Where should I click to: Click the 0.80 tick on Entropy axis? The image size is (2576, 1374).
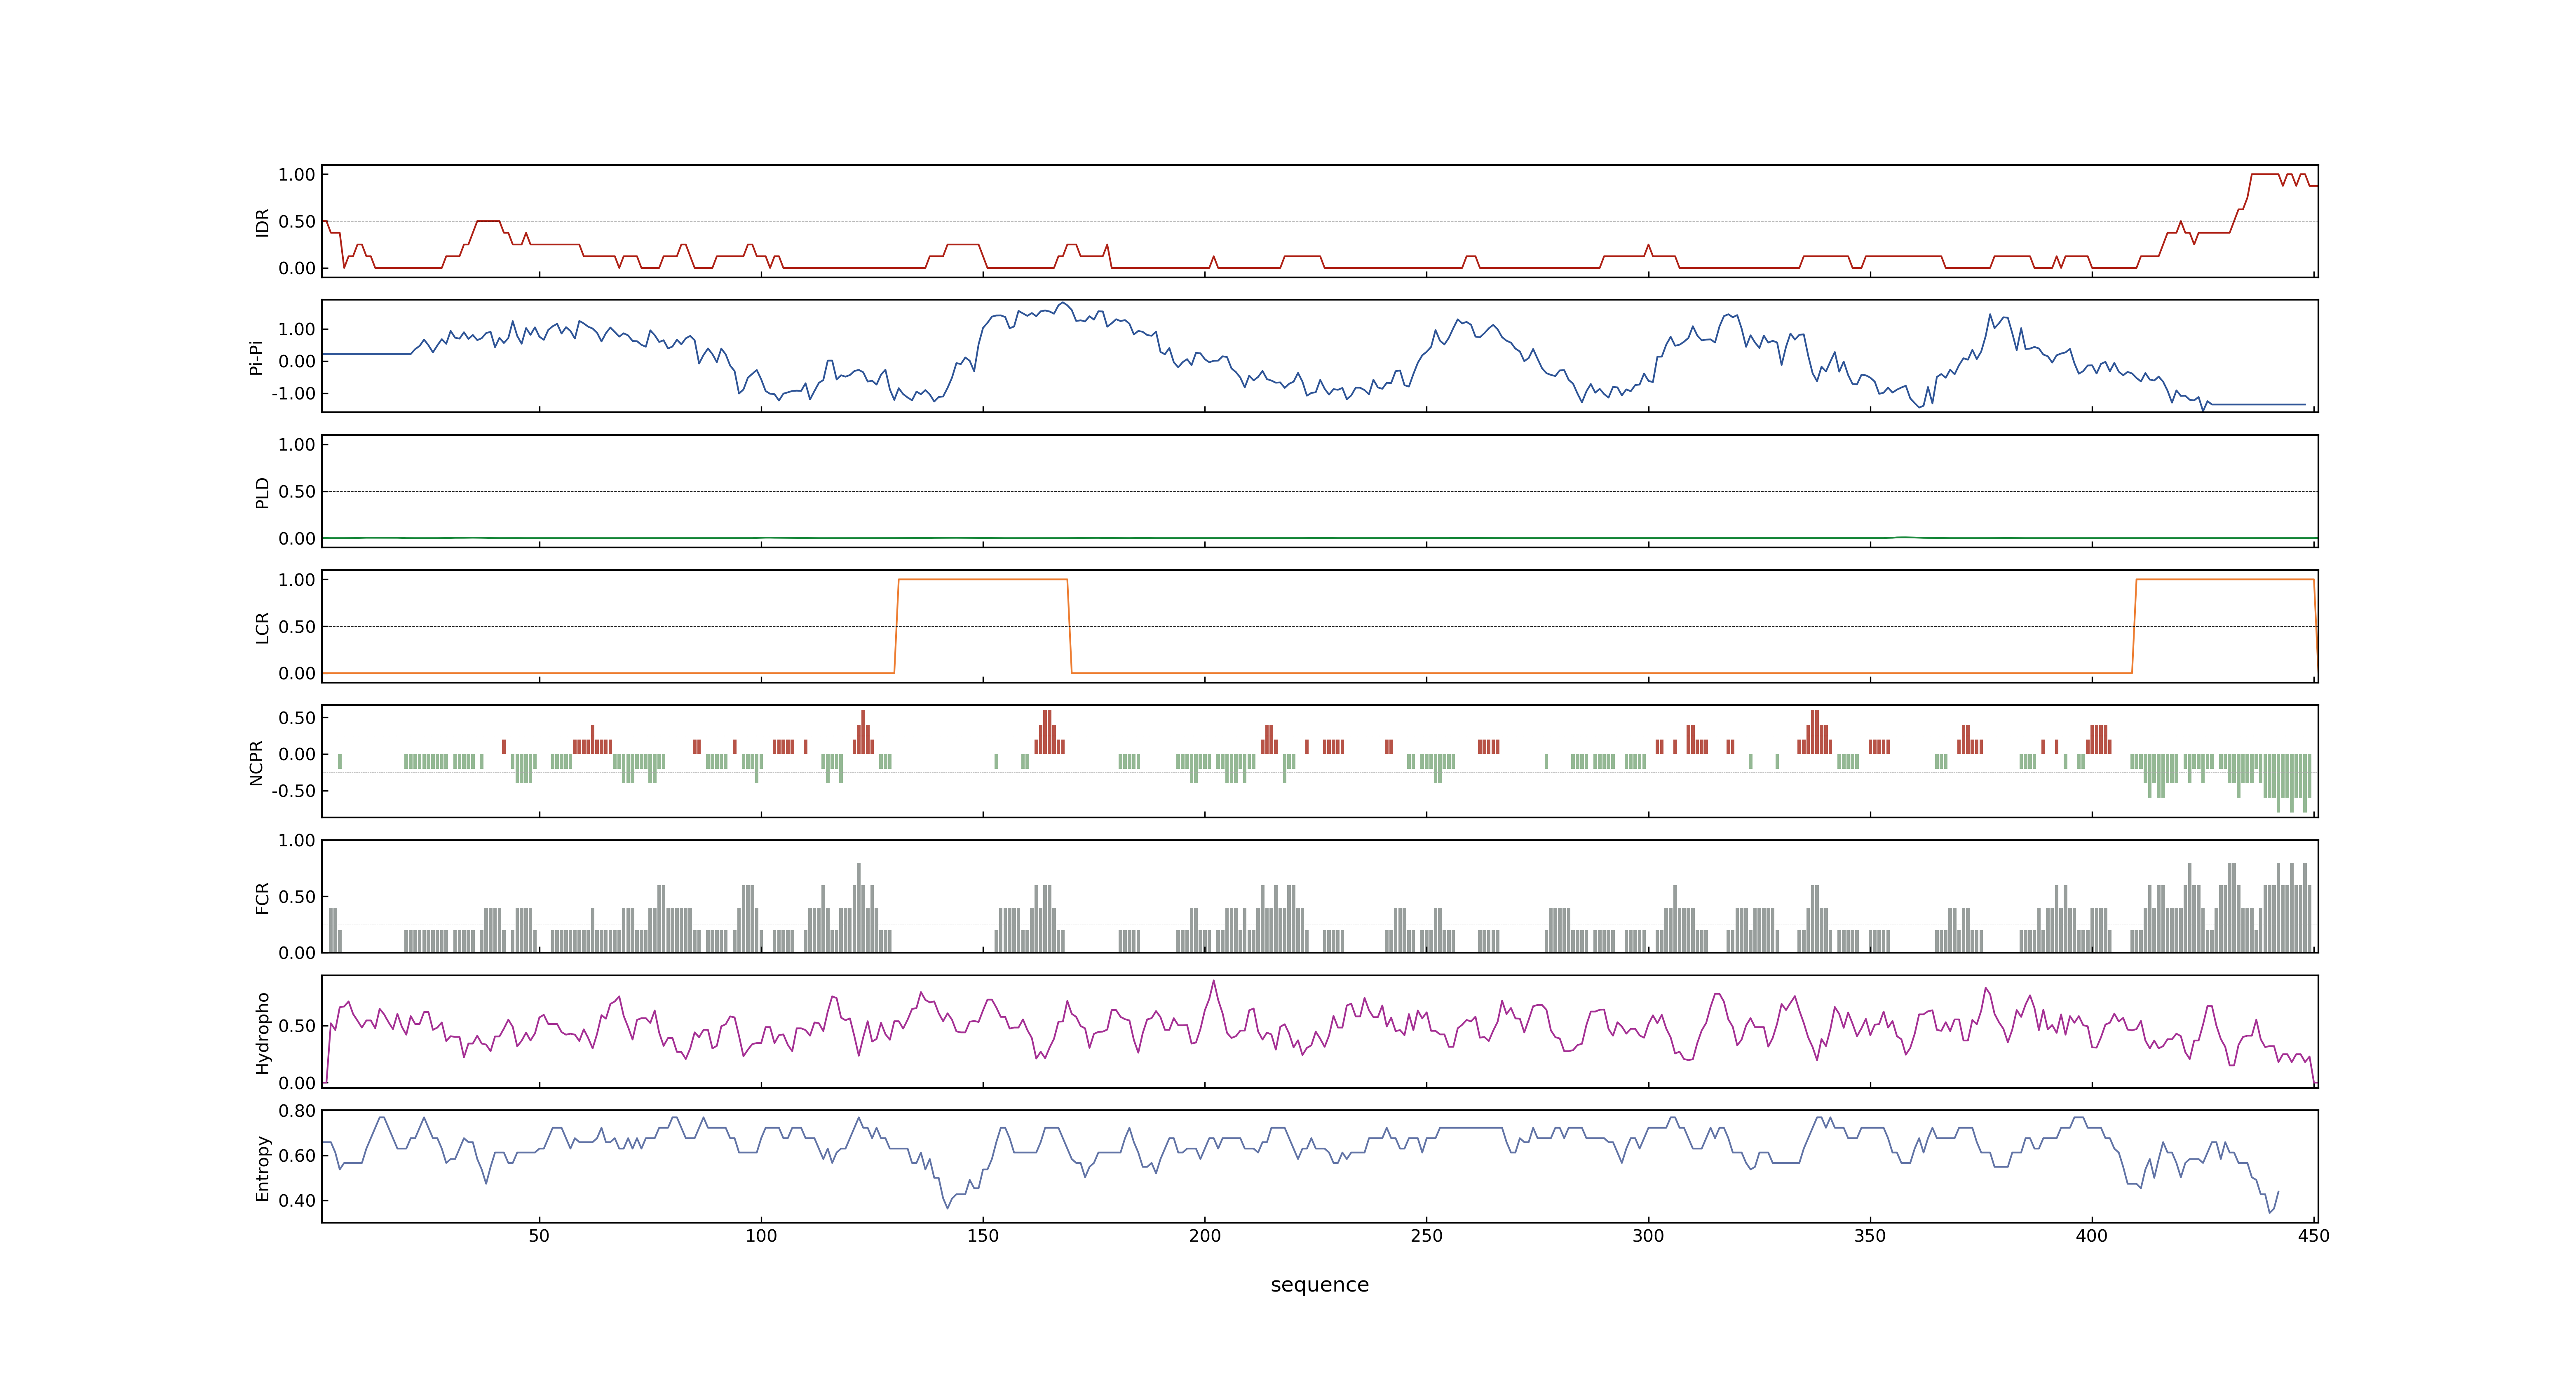coord(297,1111)
